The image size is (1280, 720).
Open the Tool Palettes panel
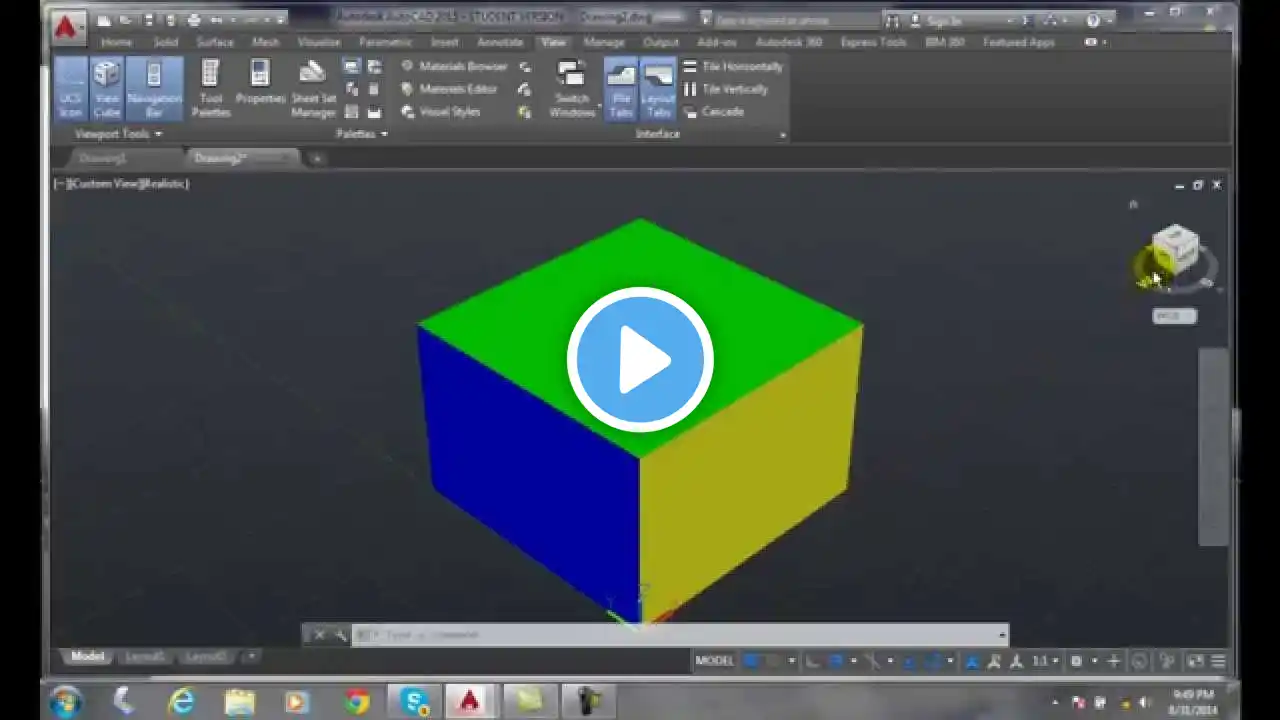211,89
